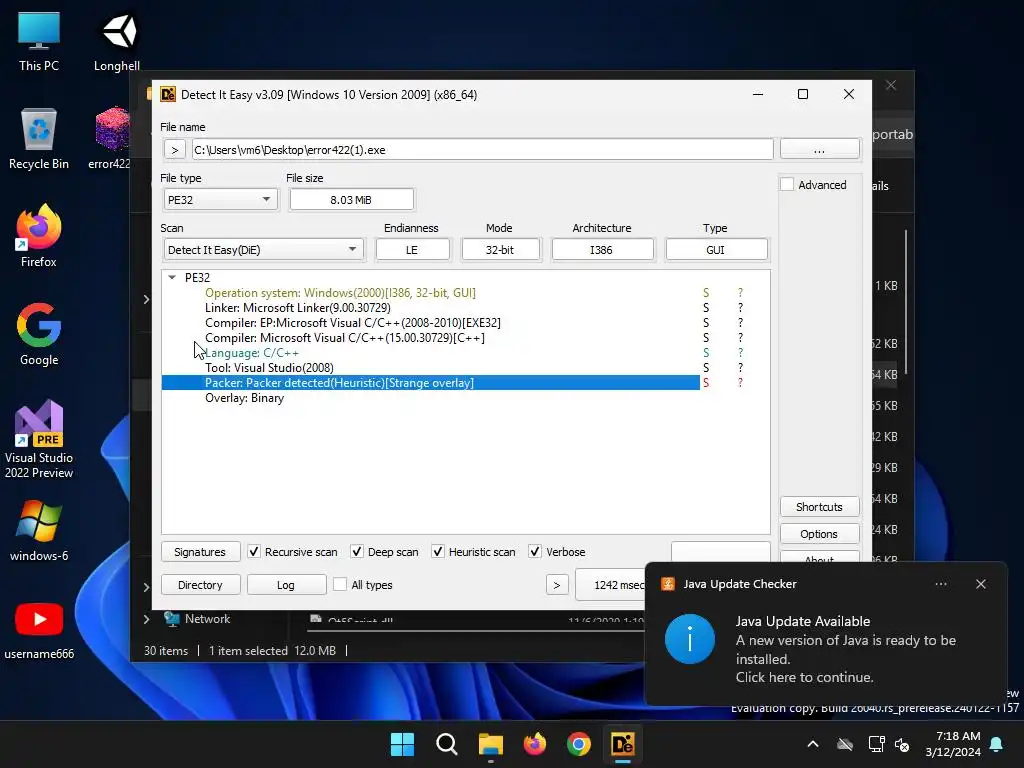
Task: Click Network in the Explorer sidebar
Action: click(x=207, y=619)
